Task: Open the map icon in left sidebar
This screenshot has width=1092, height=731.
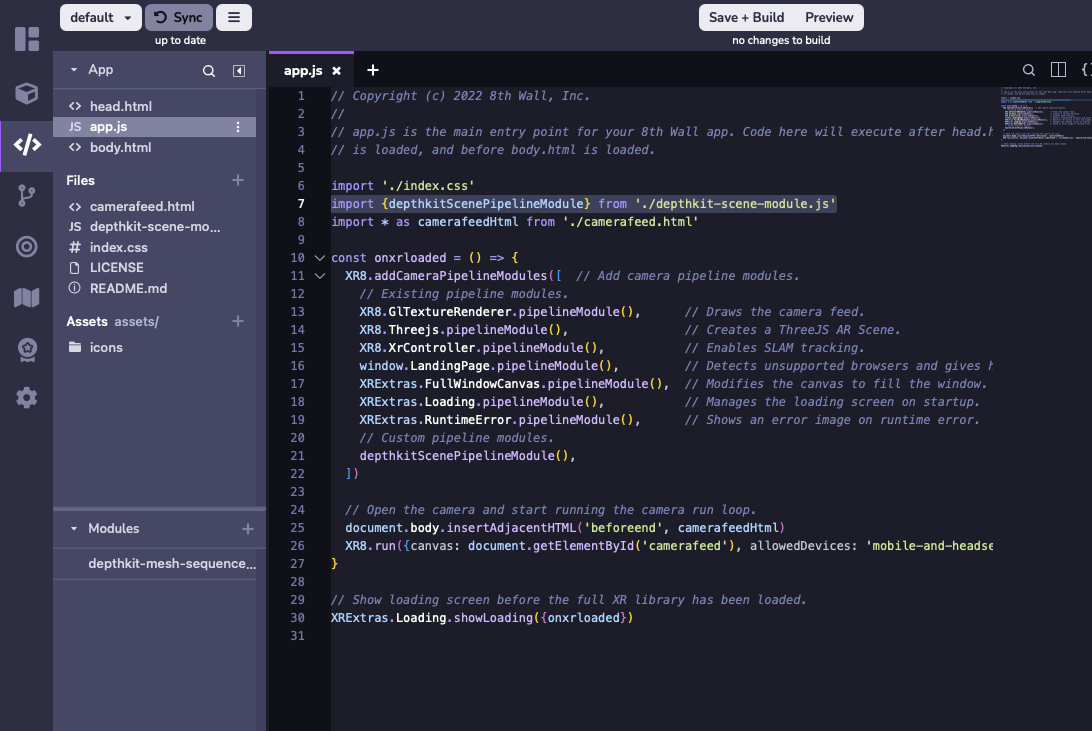Action: 27,298
